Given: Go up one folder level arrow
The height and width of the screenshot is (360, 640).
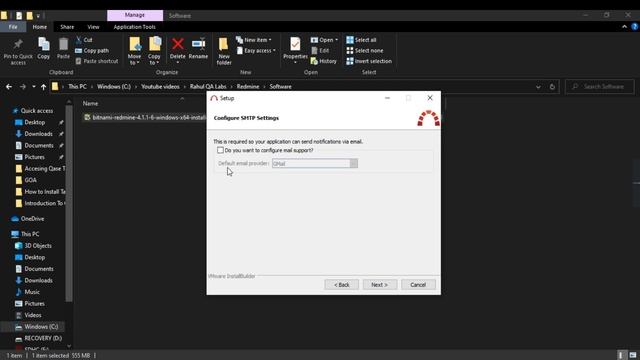Looking at the screenshot, I should [x=43, y=87].
